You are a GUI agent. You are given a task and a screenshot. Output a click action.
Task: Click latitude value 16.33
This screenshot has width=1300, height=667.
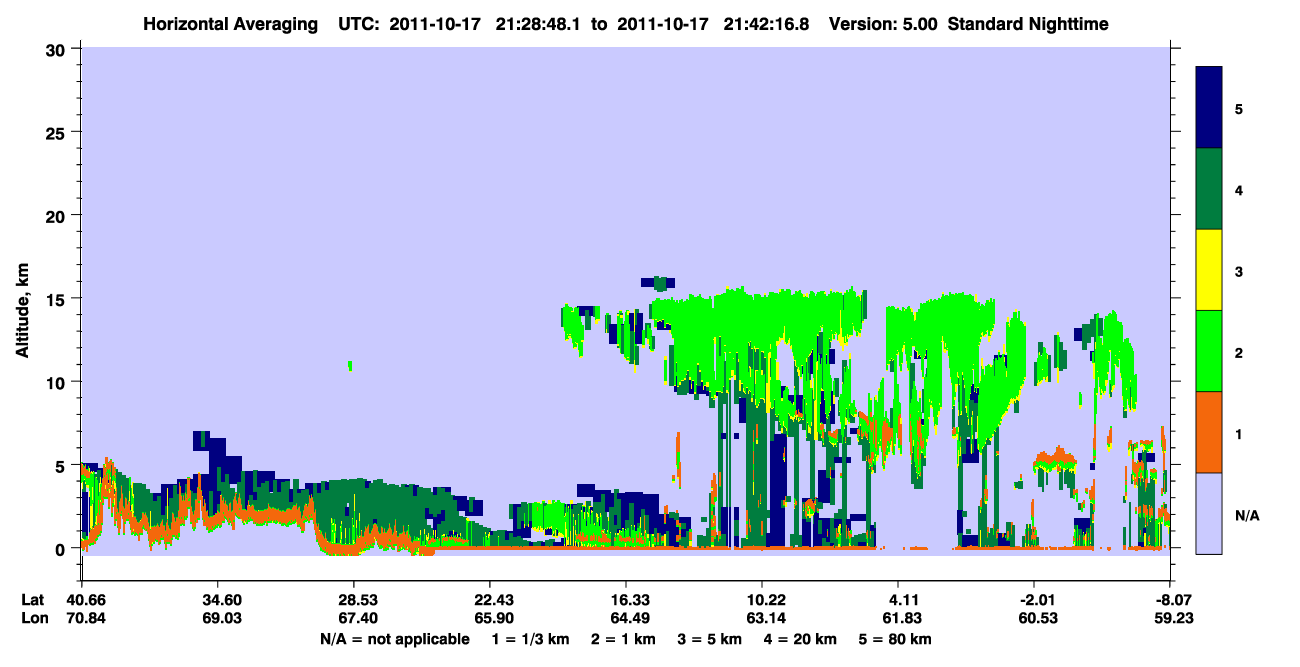point(625,600)
